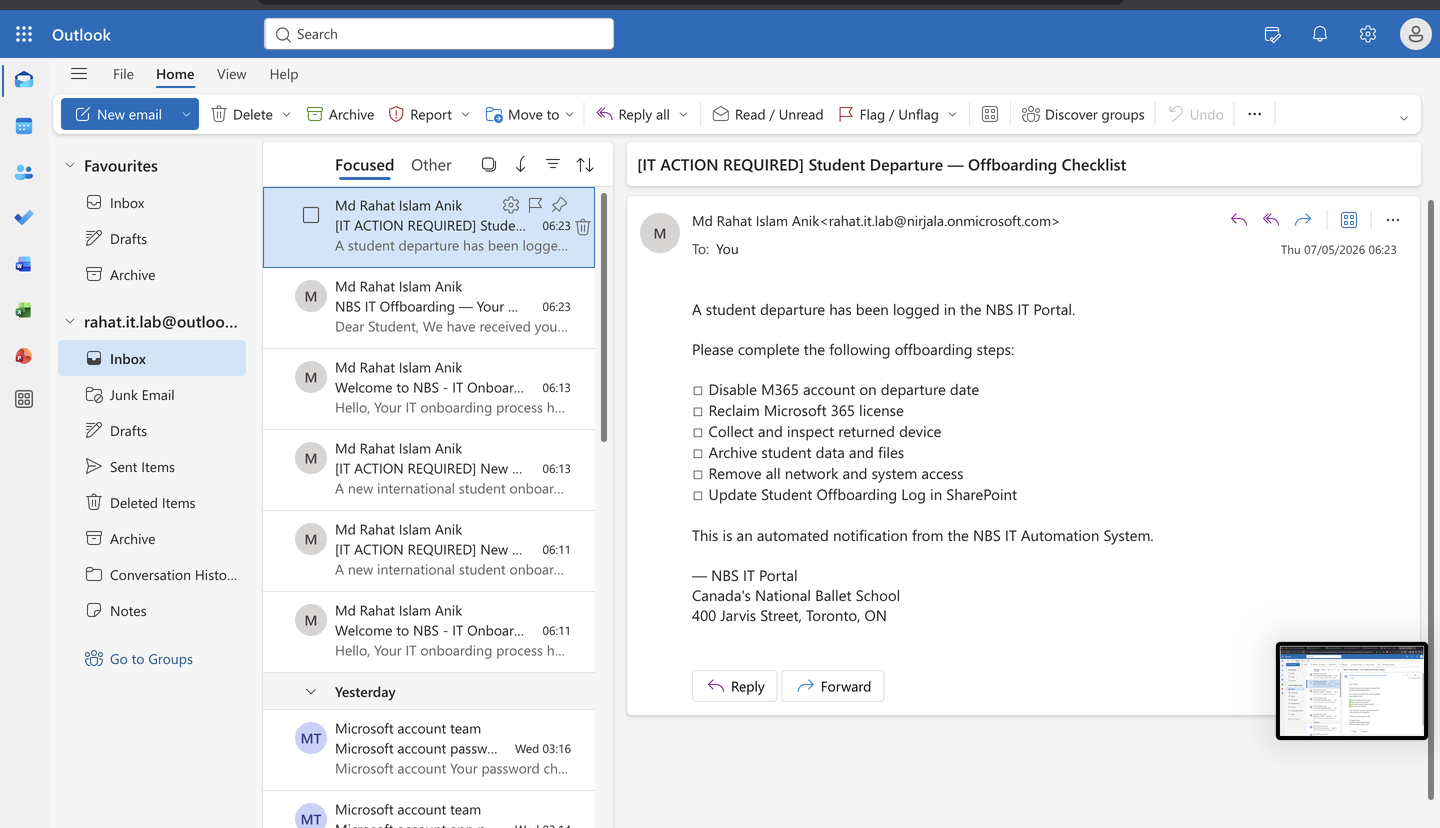Select the View ribbon tab
1440x828 pixels.
(x=231, y=74)
